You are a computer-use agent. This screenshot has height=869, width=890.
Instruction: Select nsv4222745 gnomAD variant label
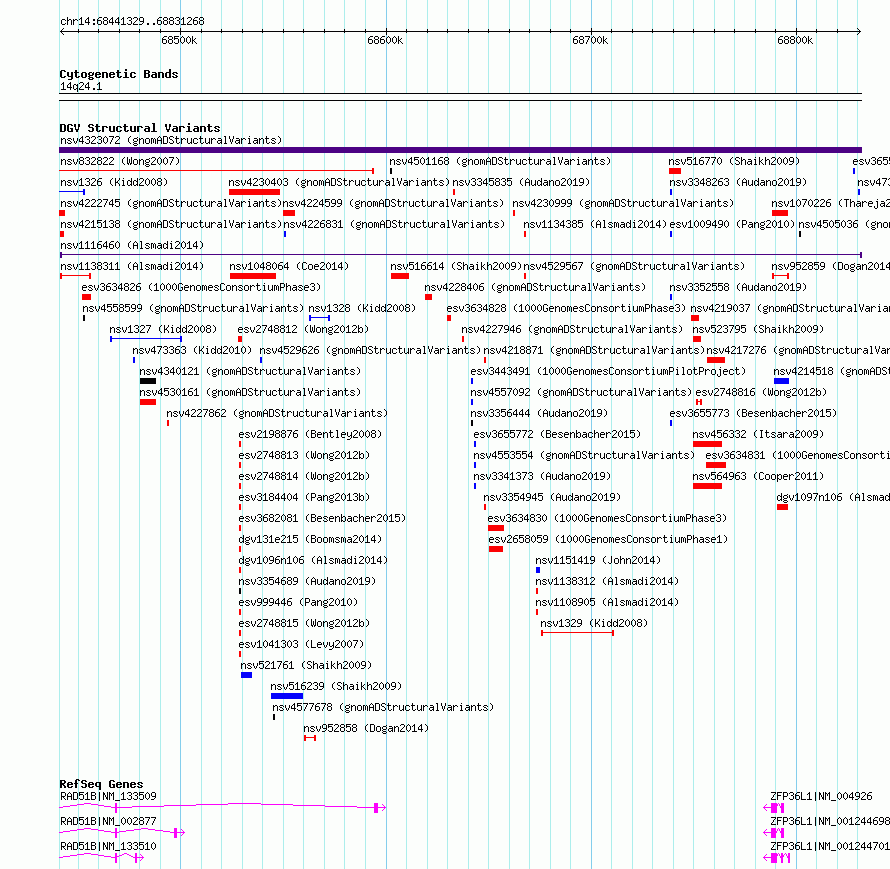(x=171, y=203)
